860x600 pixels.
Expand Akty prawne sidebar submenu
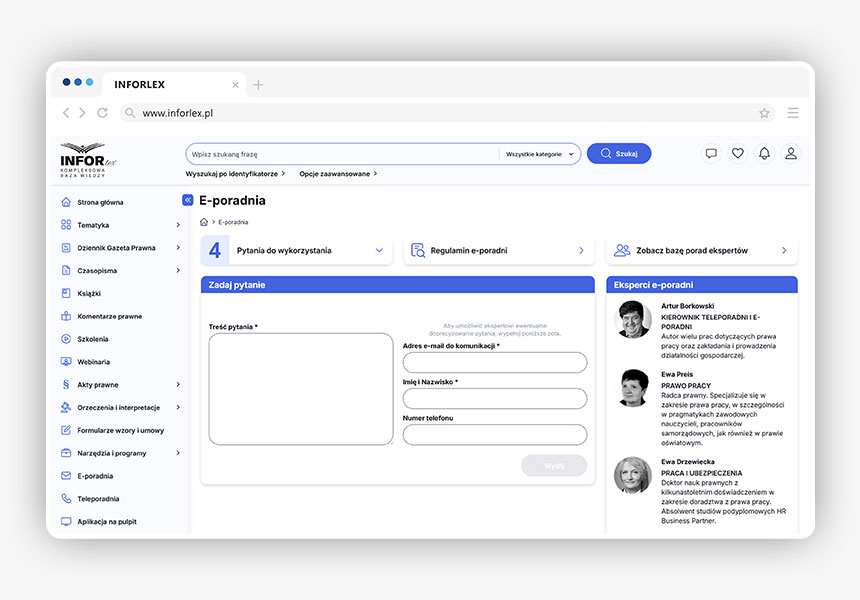point(178,384)
